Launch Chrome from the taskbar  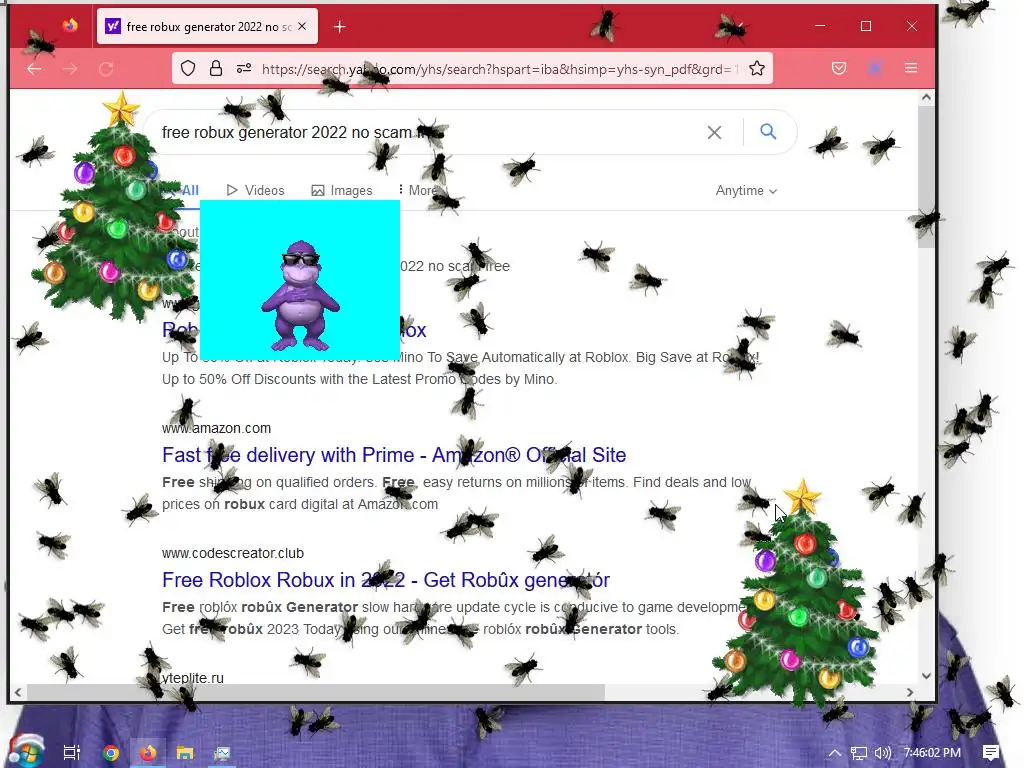pos(110,753)
